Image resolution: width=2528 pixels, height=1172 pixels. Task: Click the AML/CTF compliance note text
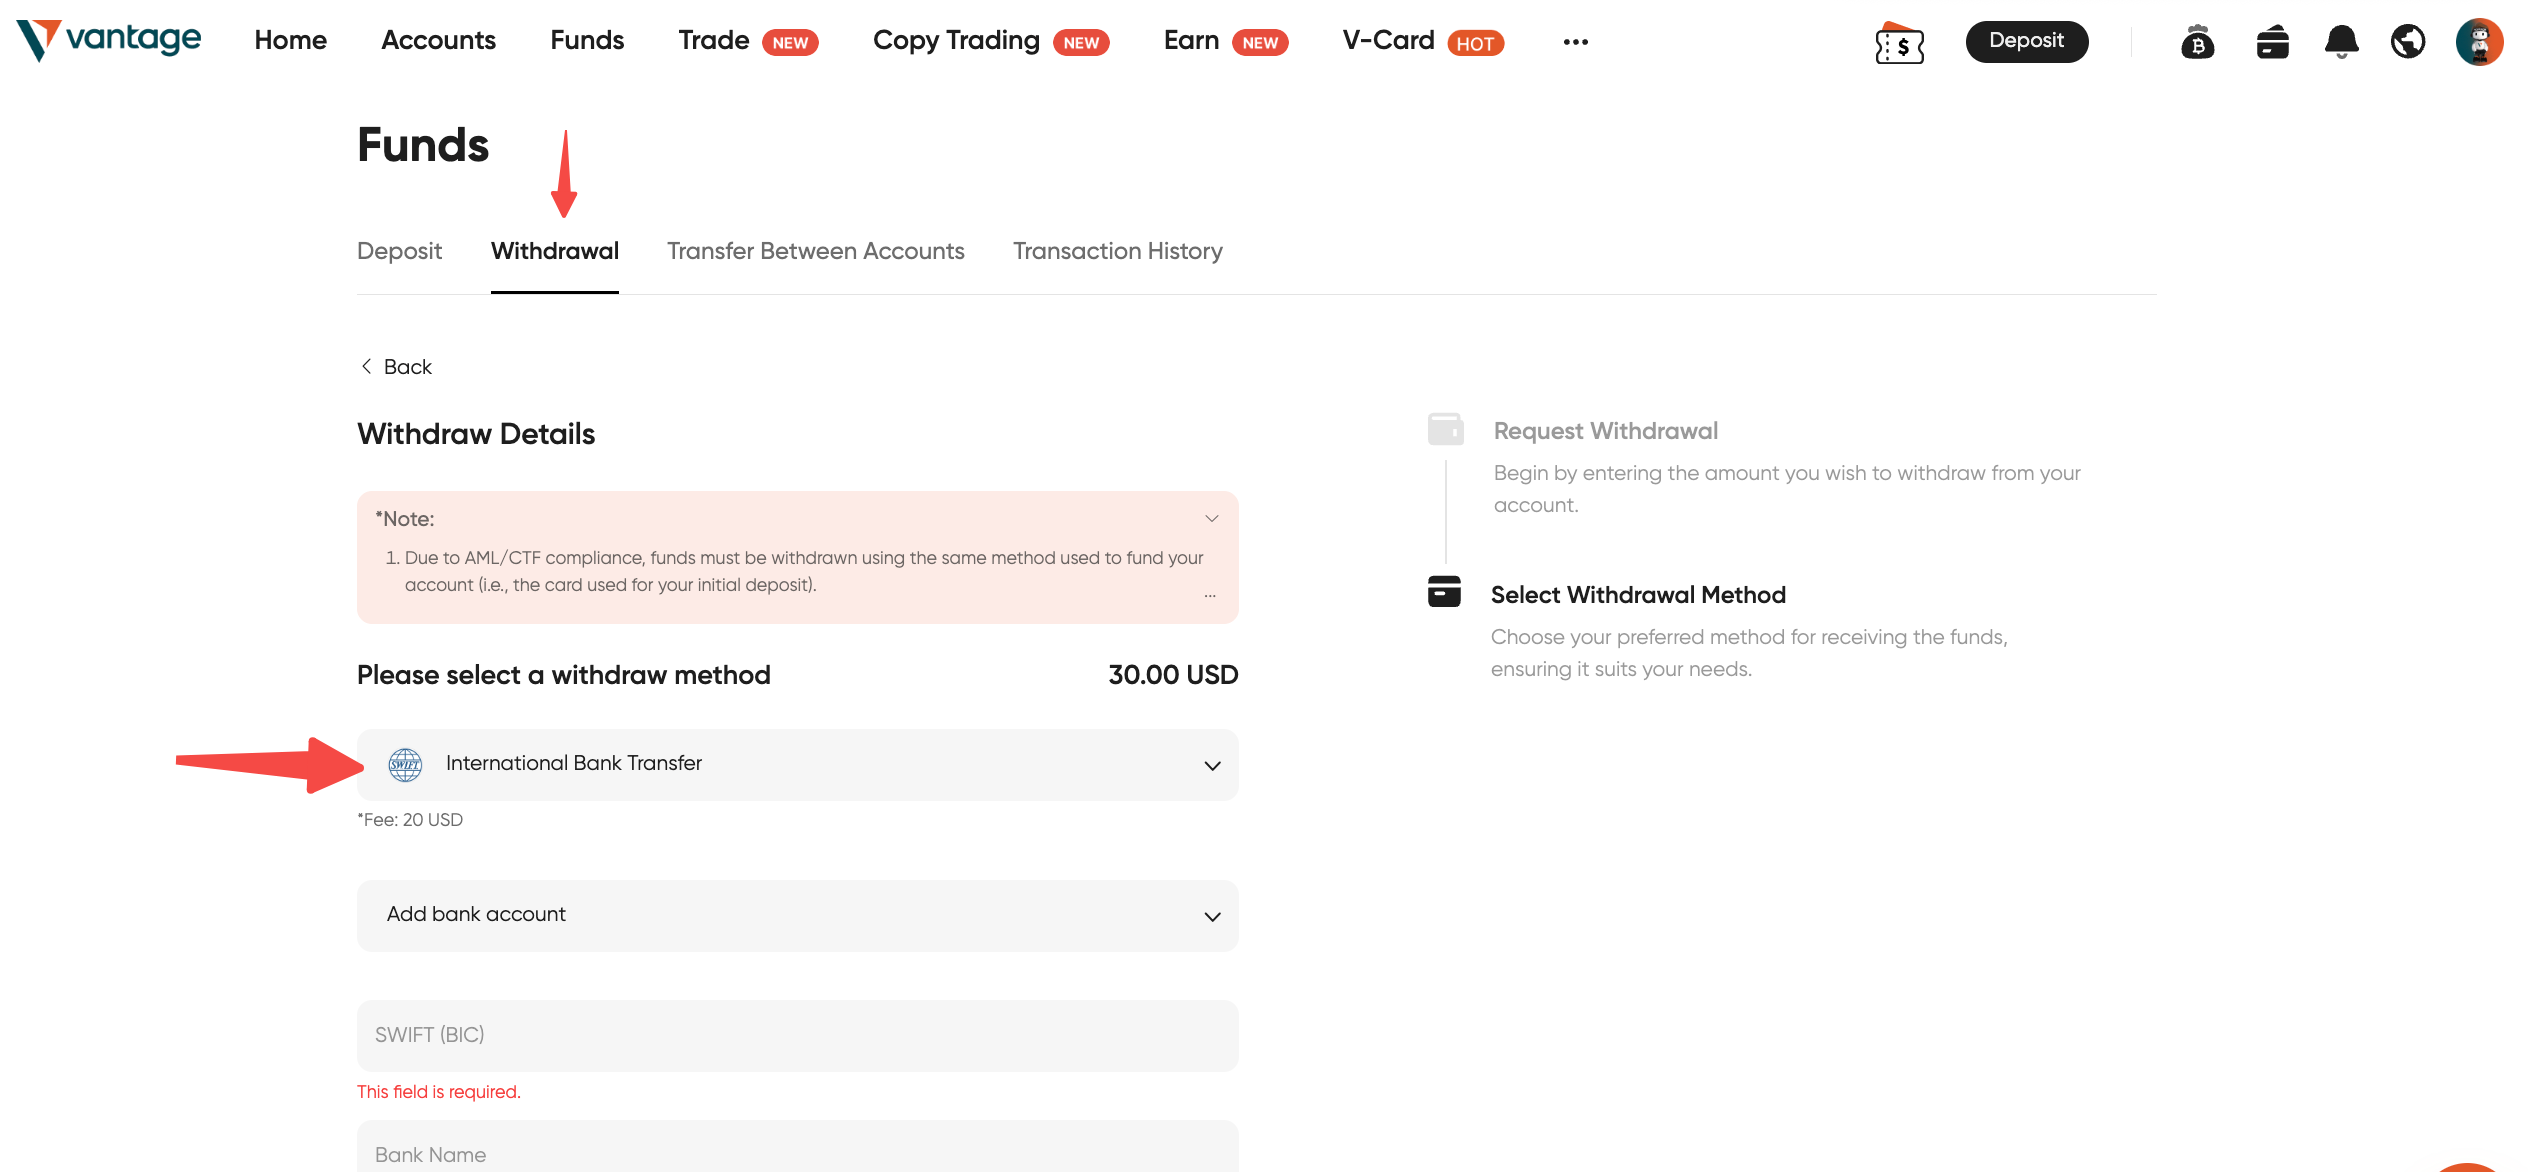pyautogui.click(x=804, y=571)
